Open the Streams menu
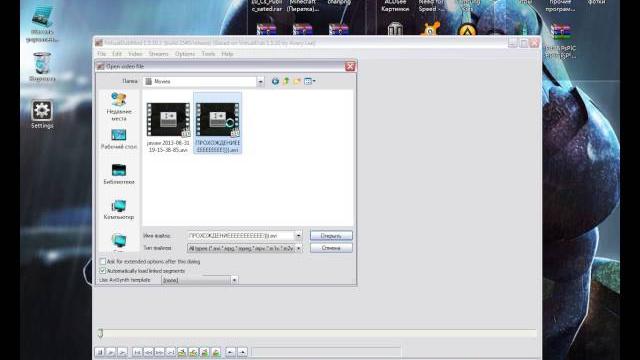The image size is (640, 360). click(x=158, y=54)
